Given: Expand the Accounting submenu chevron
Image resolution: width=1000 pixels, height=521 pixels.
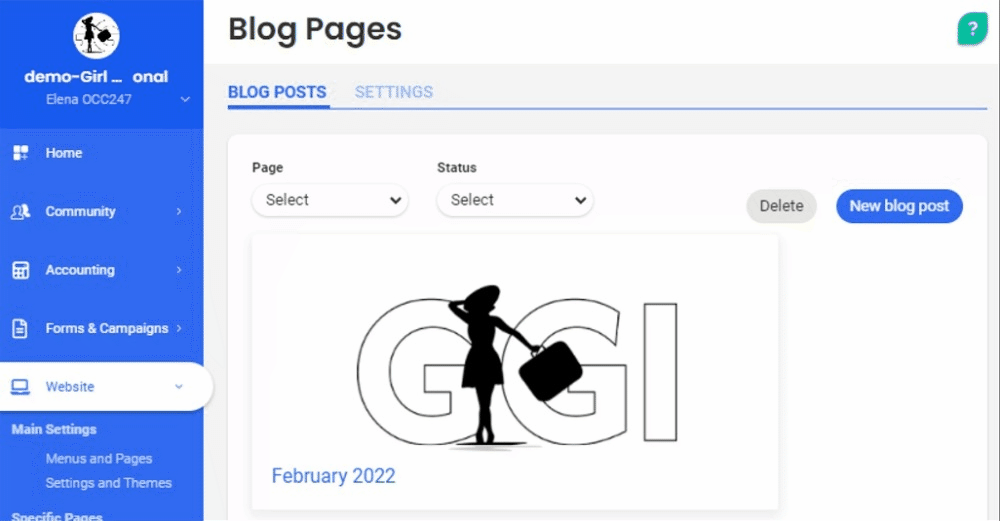Looking at the screenshot, I should click(x=179, y=270).
